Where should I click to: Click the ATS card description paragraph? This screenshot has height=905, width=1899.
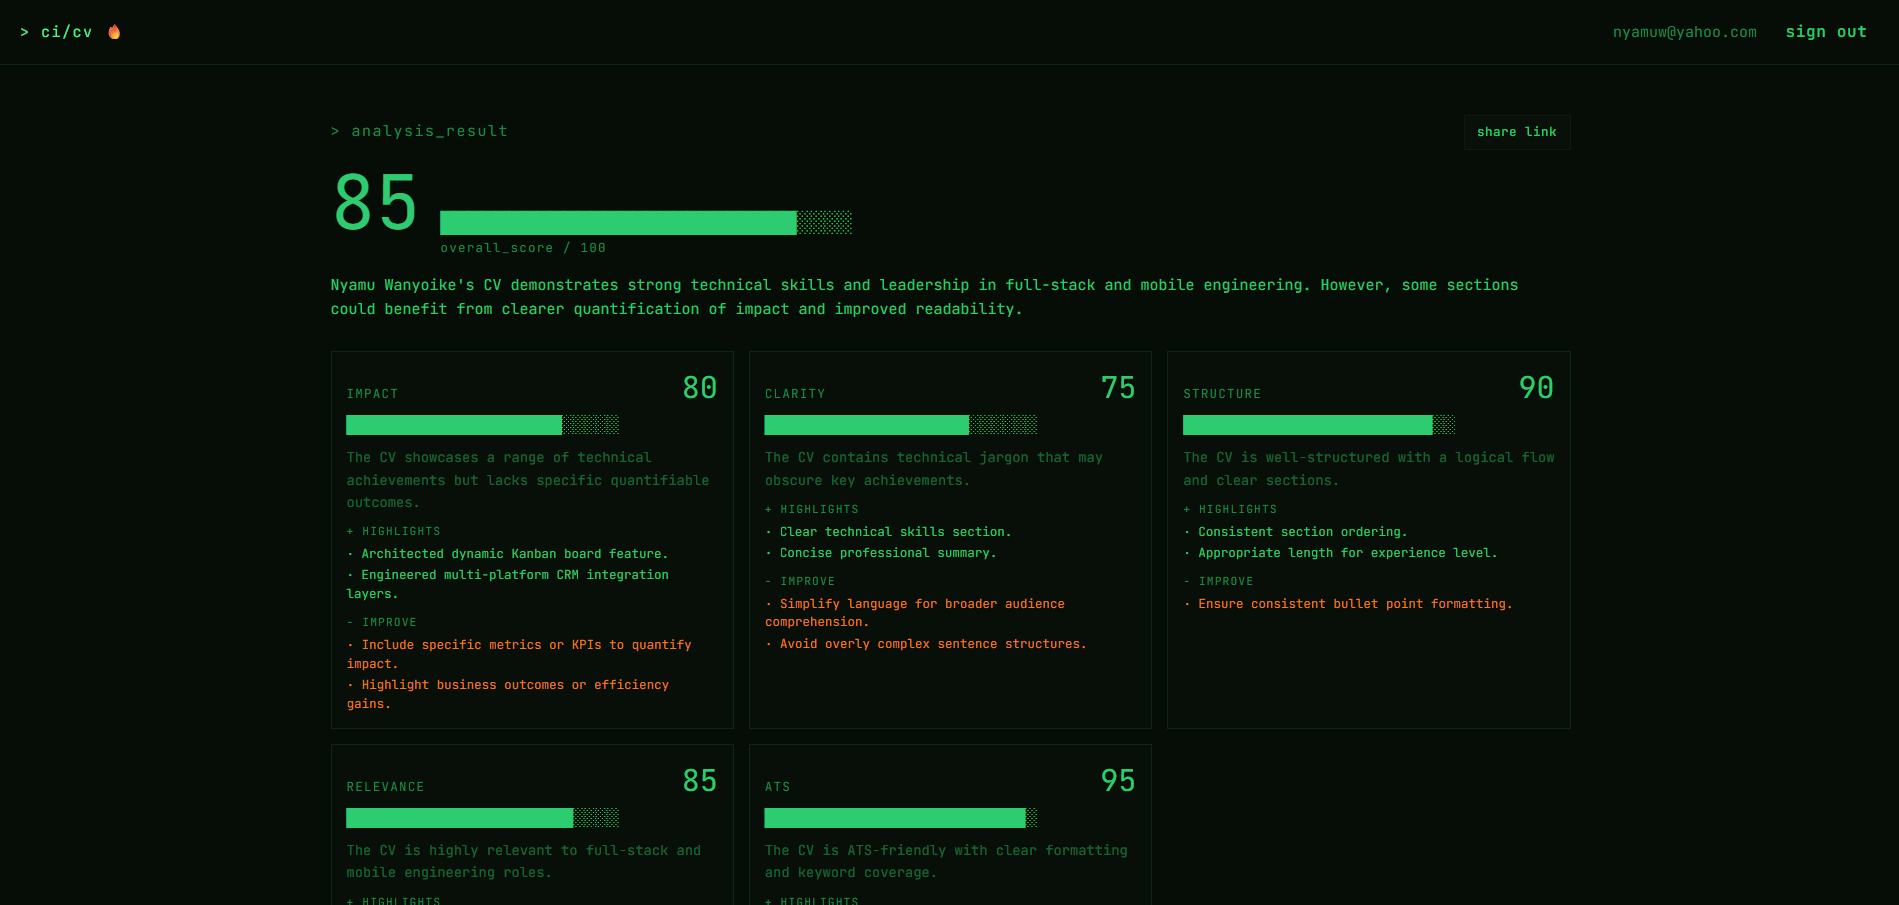coord(946,861)
